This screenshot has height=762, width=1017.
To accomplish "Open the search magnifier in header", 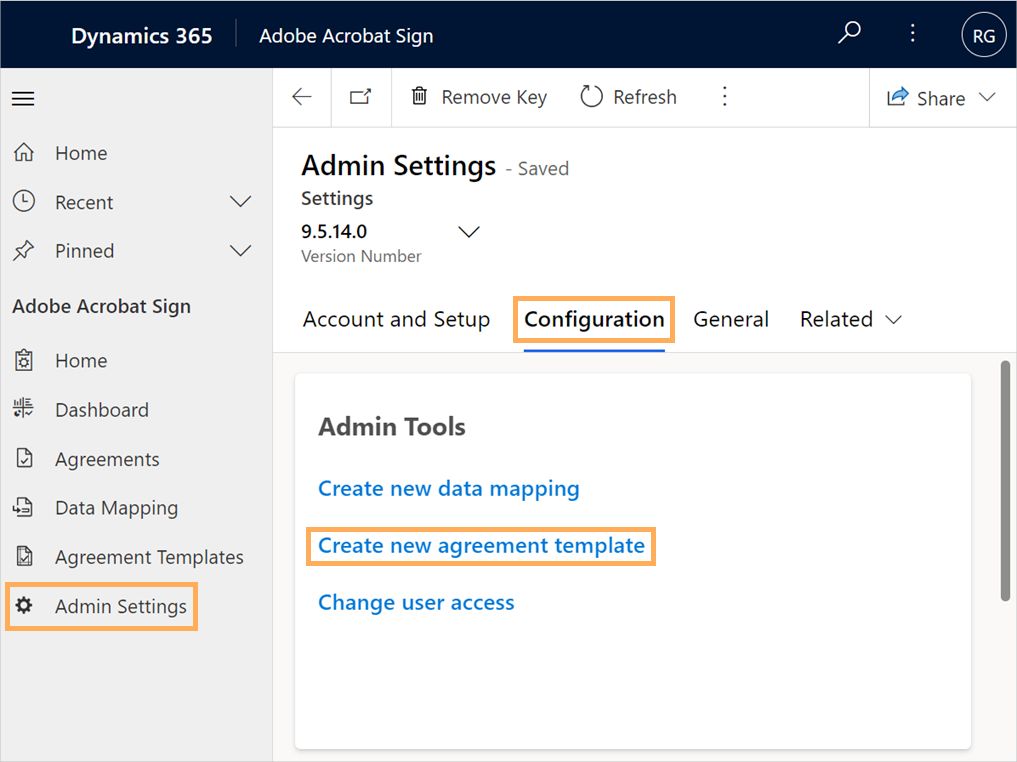I will (848, 32).
